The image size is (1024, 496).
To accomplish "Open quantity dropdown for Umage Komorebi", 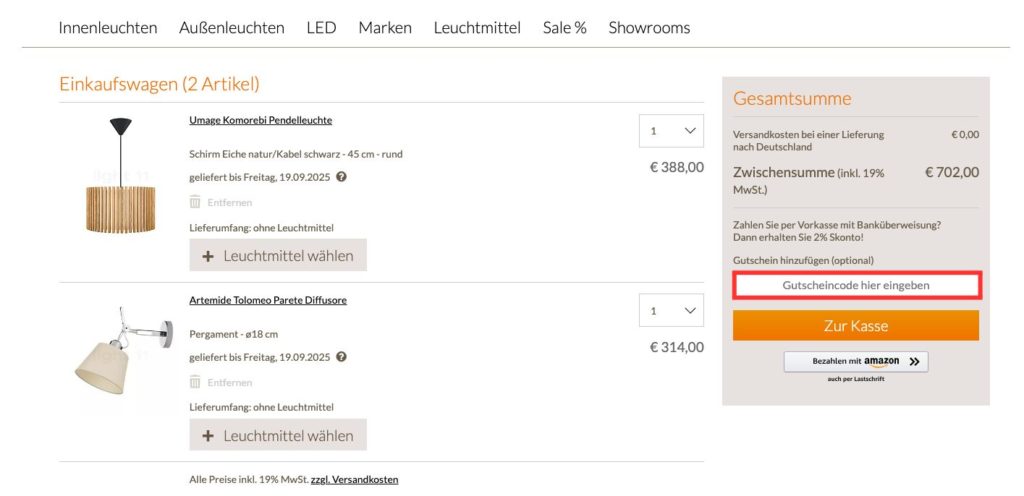I will pyautogui.click(x=671, y=131).
